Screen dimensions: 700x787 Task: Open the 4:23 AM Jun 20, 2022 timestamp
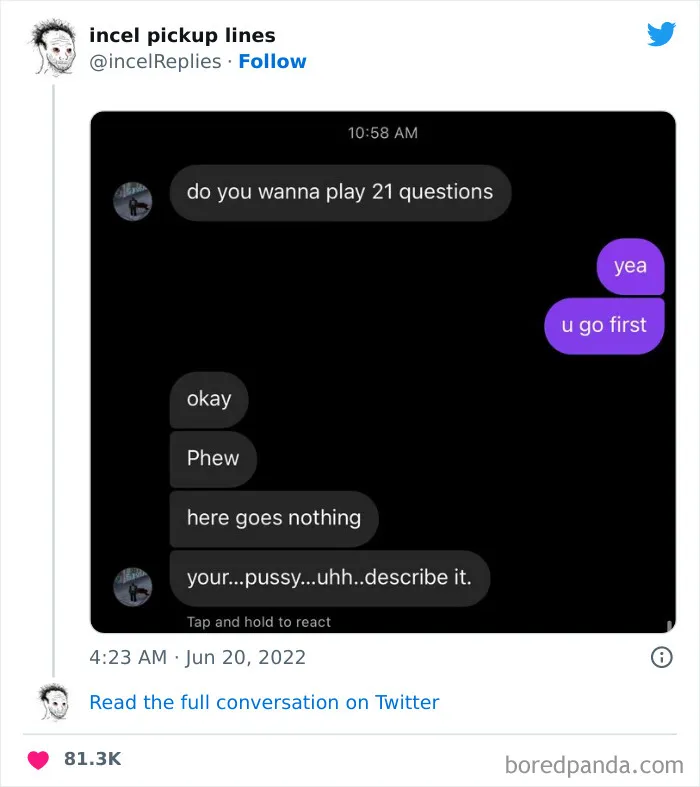(197, 657)
